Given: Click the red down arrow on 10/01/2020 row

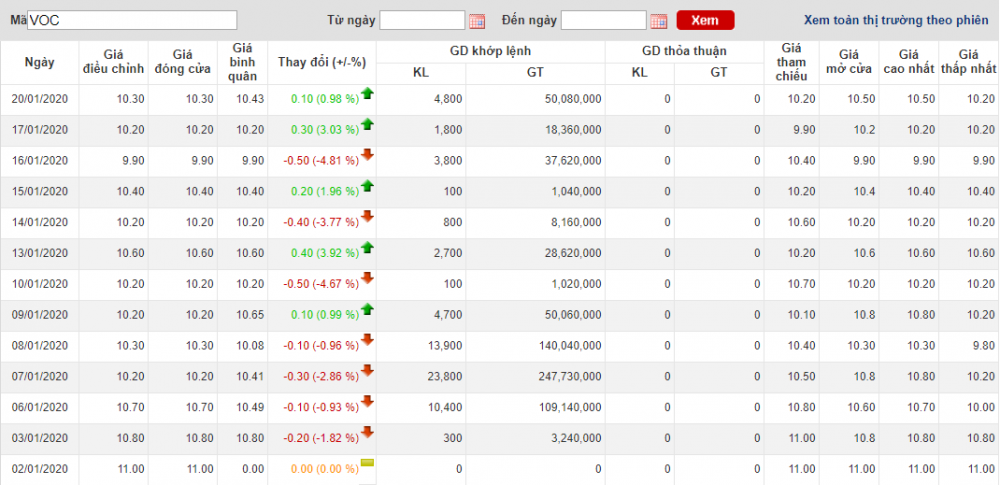Looking at the screenshot, I should (367, 278).
